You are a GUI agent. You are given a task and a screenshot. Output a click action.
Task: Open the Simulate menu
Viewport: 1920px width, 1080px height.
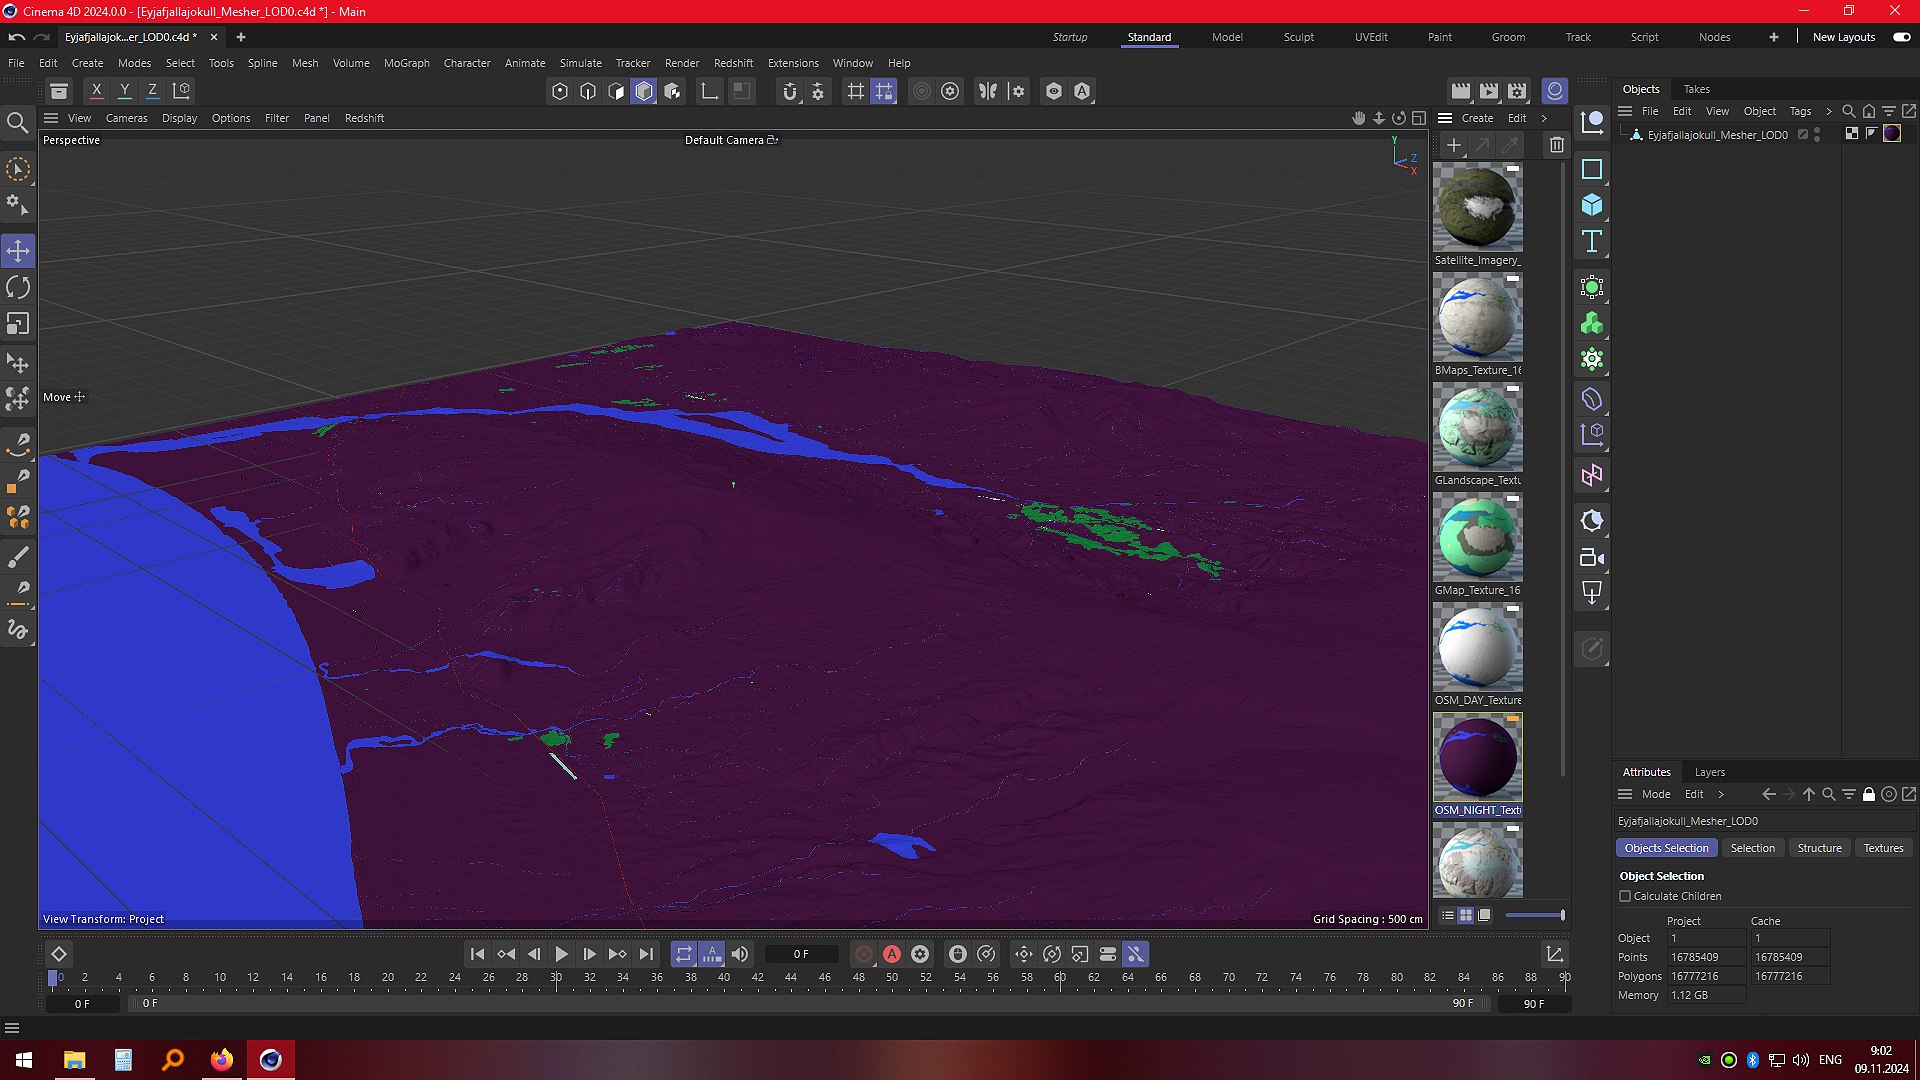point(580,63)
